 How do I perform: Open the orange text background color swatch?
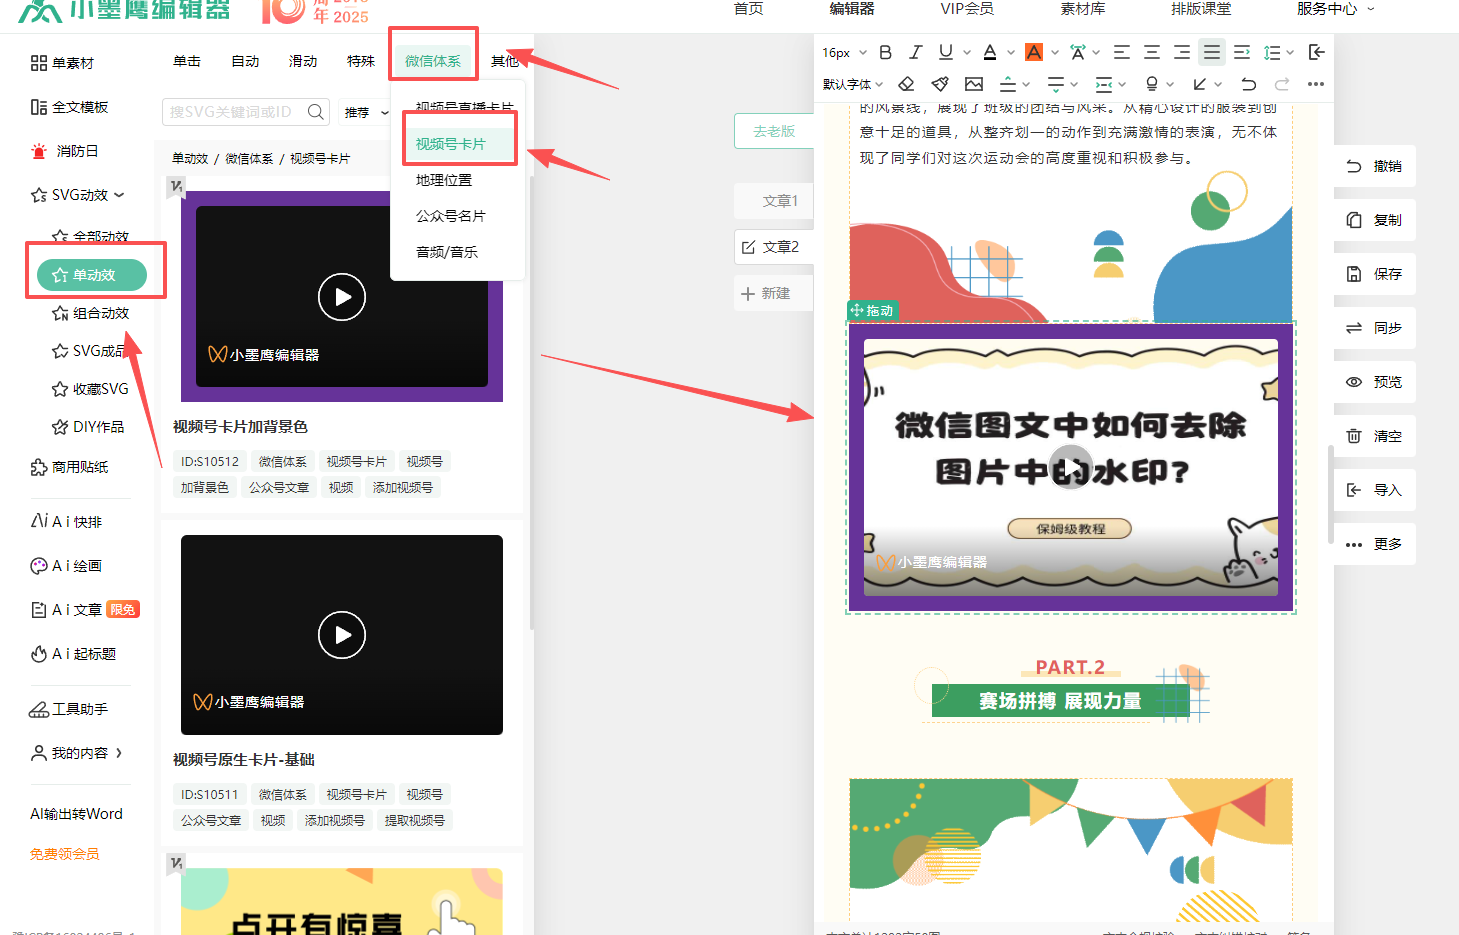pos(1034,52)
